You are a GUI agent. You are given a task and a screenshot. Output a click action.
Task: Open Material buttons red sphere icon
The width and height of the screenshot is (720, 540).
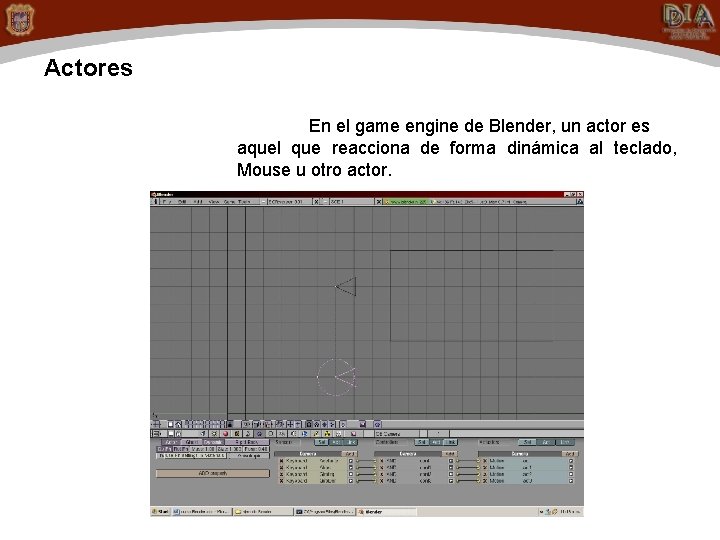(x=225, y=434)
